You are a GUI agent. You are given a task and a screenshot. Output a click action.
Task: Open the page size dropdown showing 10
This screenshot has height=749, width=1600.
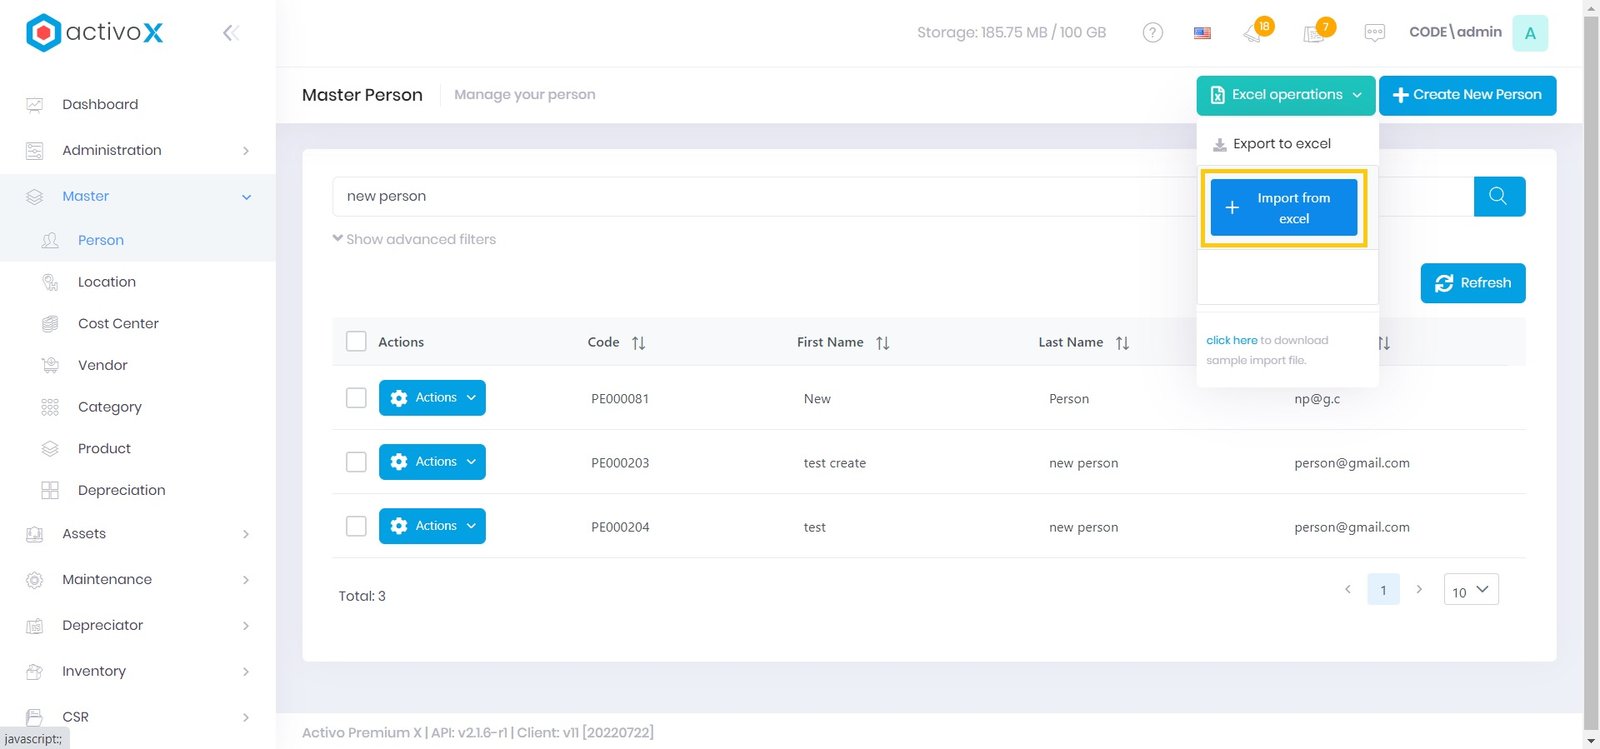click(1470, 590)
